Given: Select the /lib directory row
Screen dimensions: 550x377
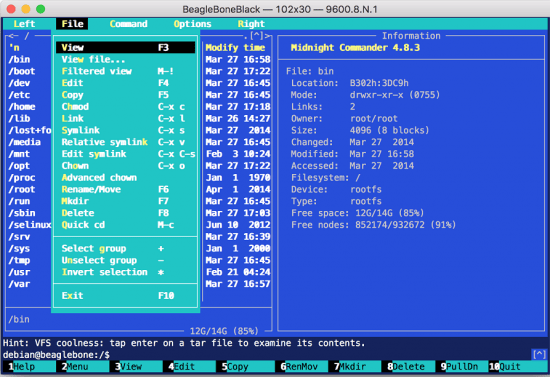Looking at the screenshot, I should [19, 119].
